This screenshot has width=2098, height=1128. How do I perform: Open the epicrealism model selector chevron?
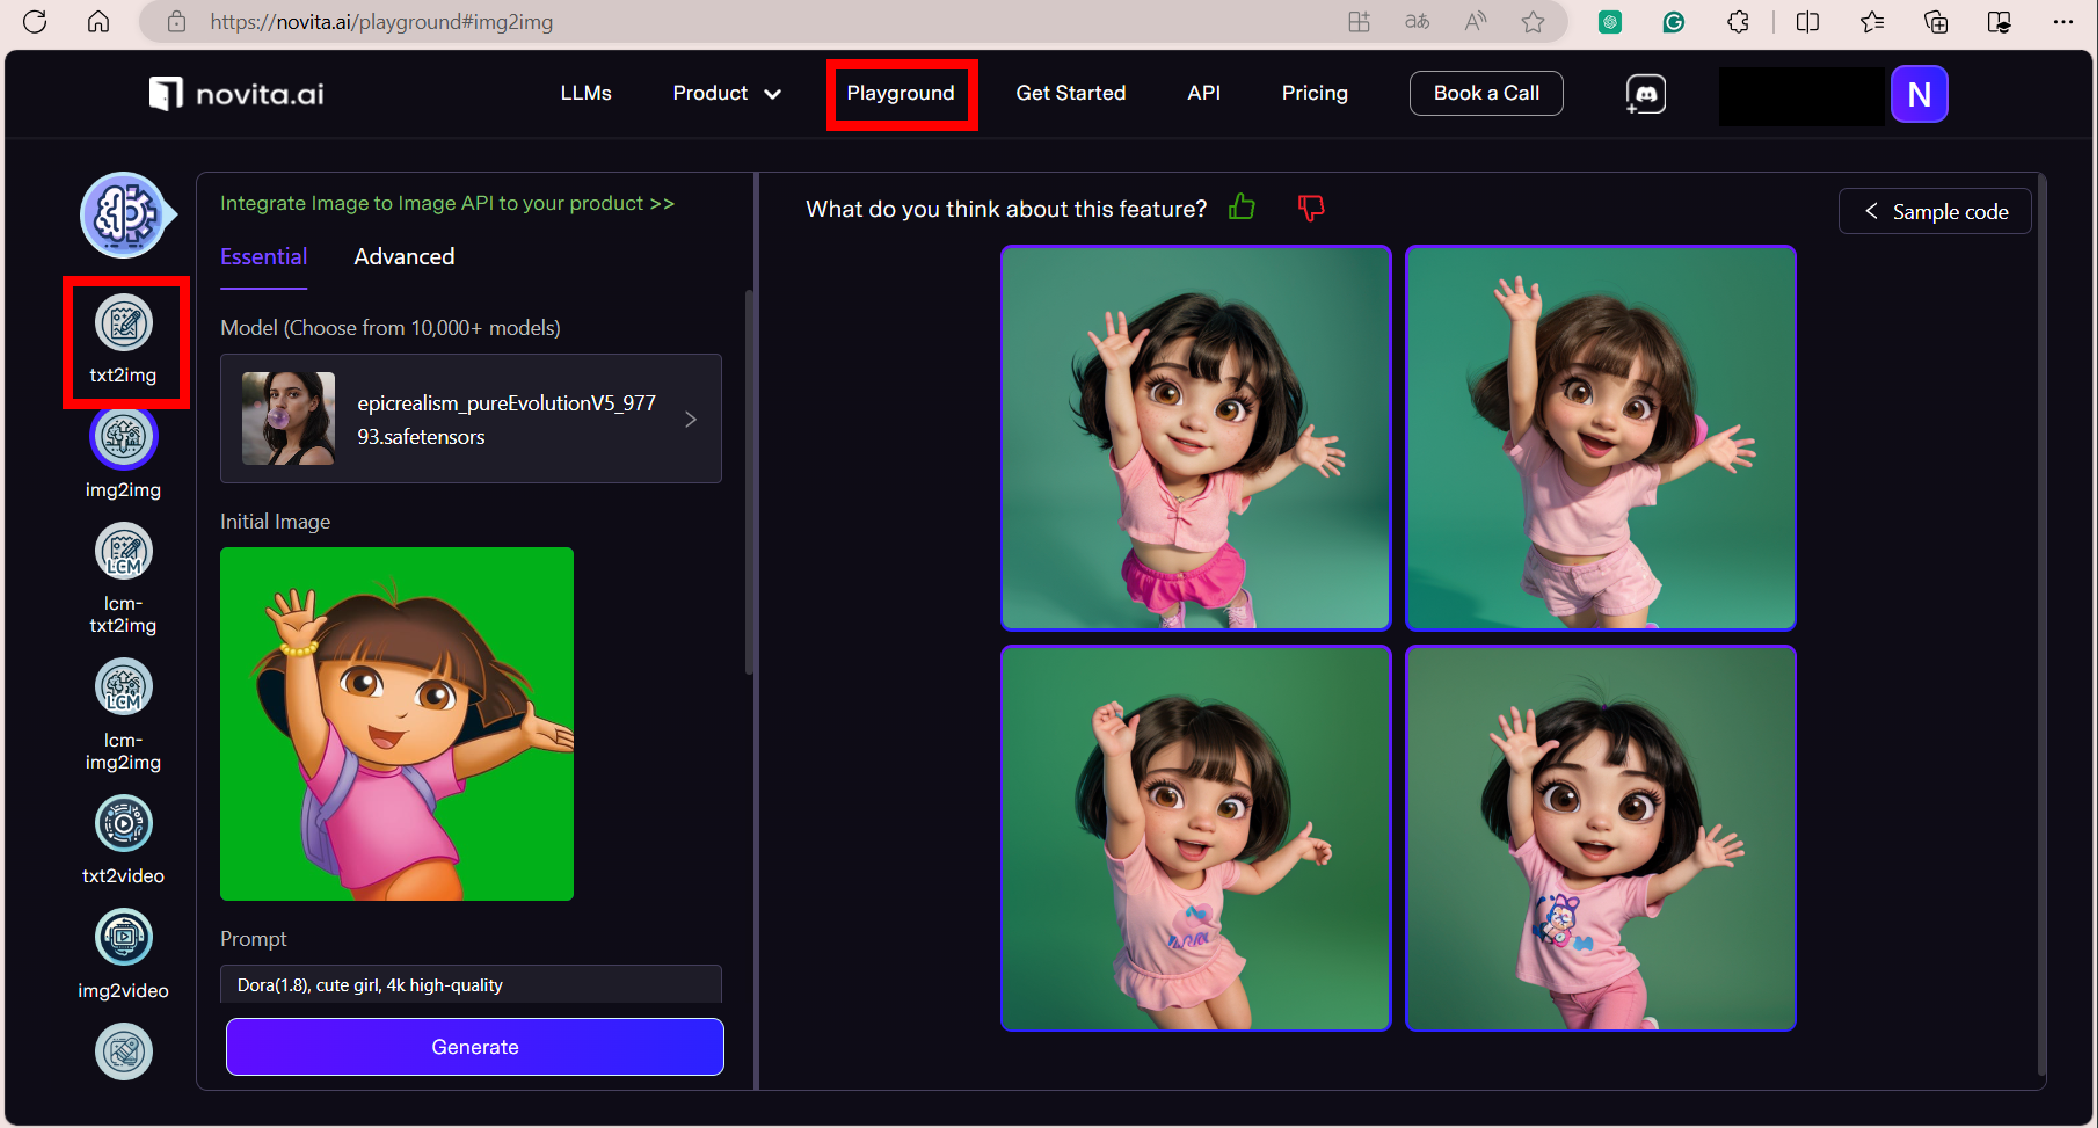690,420
